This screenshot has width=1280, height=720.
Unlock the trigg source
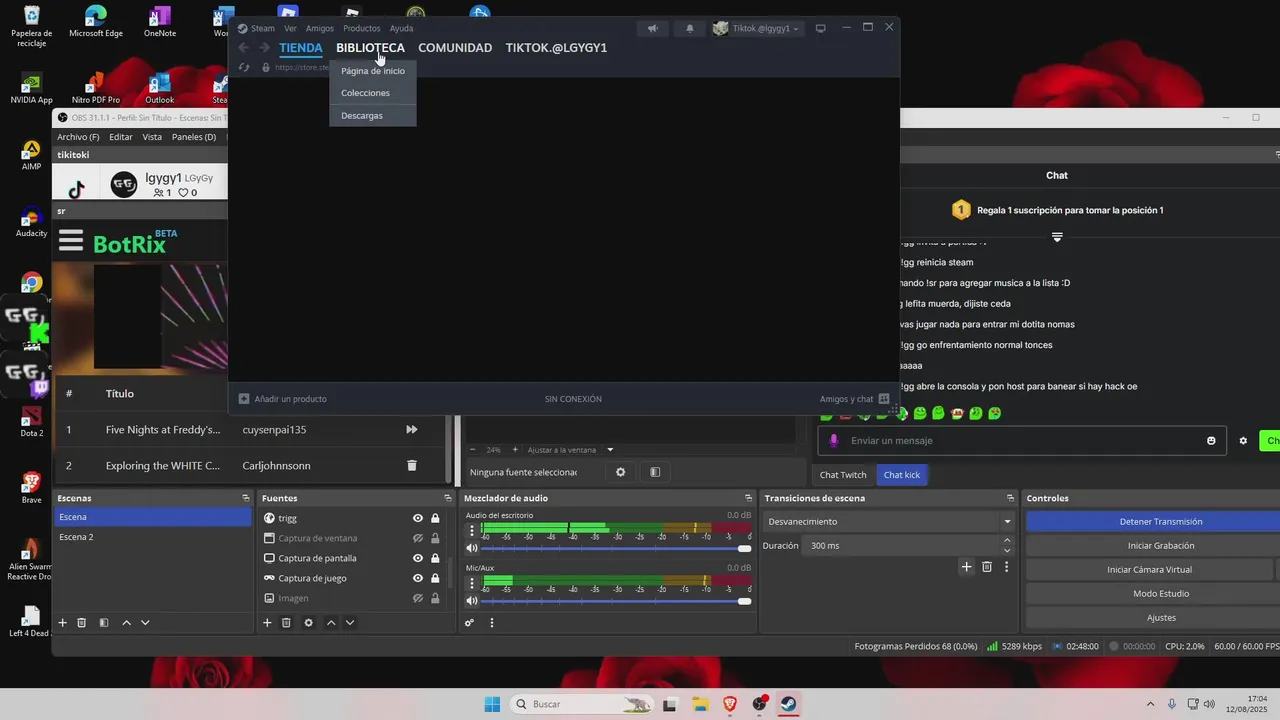[x=435, y=518]
